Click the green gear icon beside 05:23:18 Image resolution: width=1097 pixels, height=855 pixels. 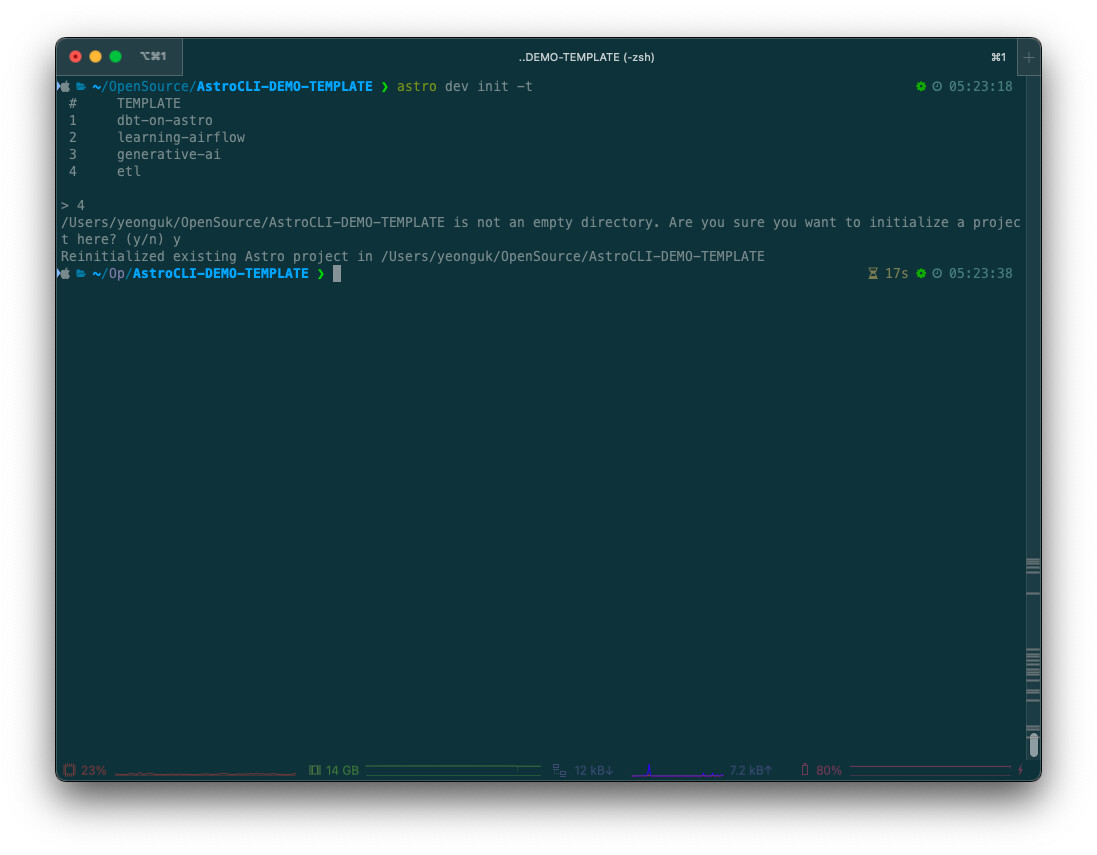[x=921, y=86]
